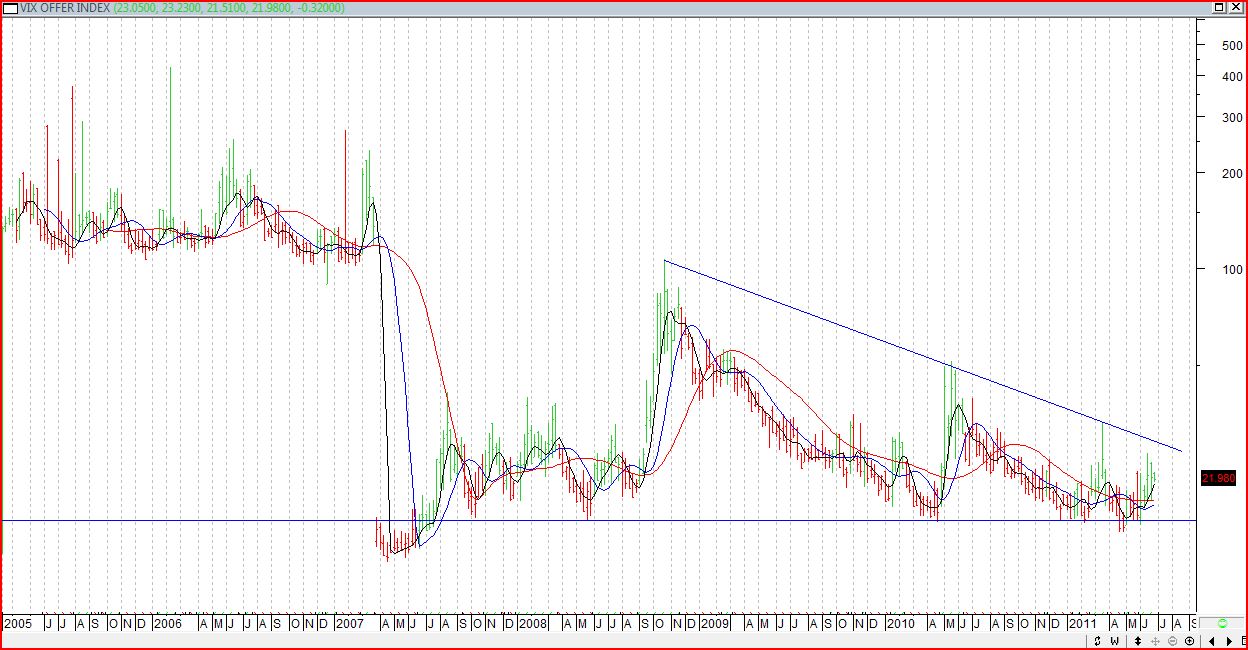The image size is (1248, 650).
Task: Click the green circle scroll indicator
Action: [x=1222, y=623]
